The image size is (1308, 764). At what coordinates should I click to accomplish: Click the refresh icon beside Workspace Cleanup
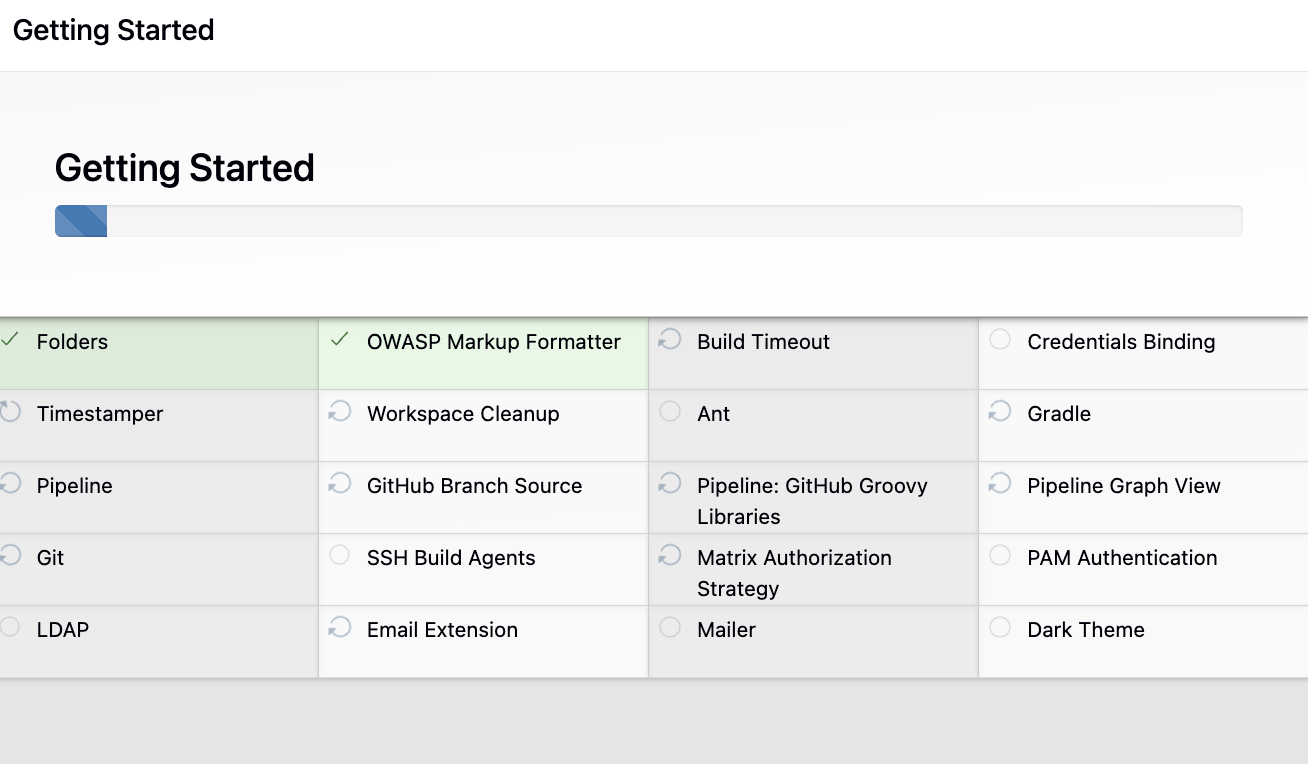click(340, 412)
